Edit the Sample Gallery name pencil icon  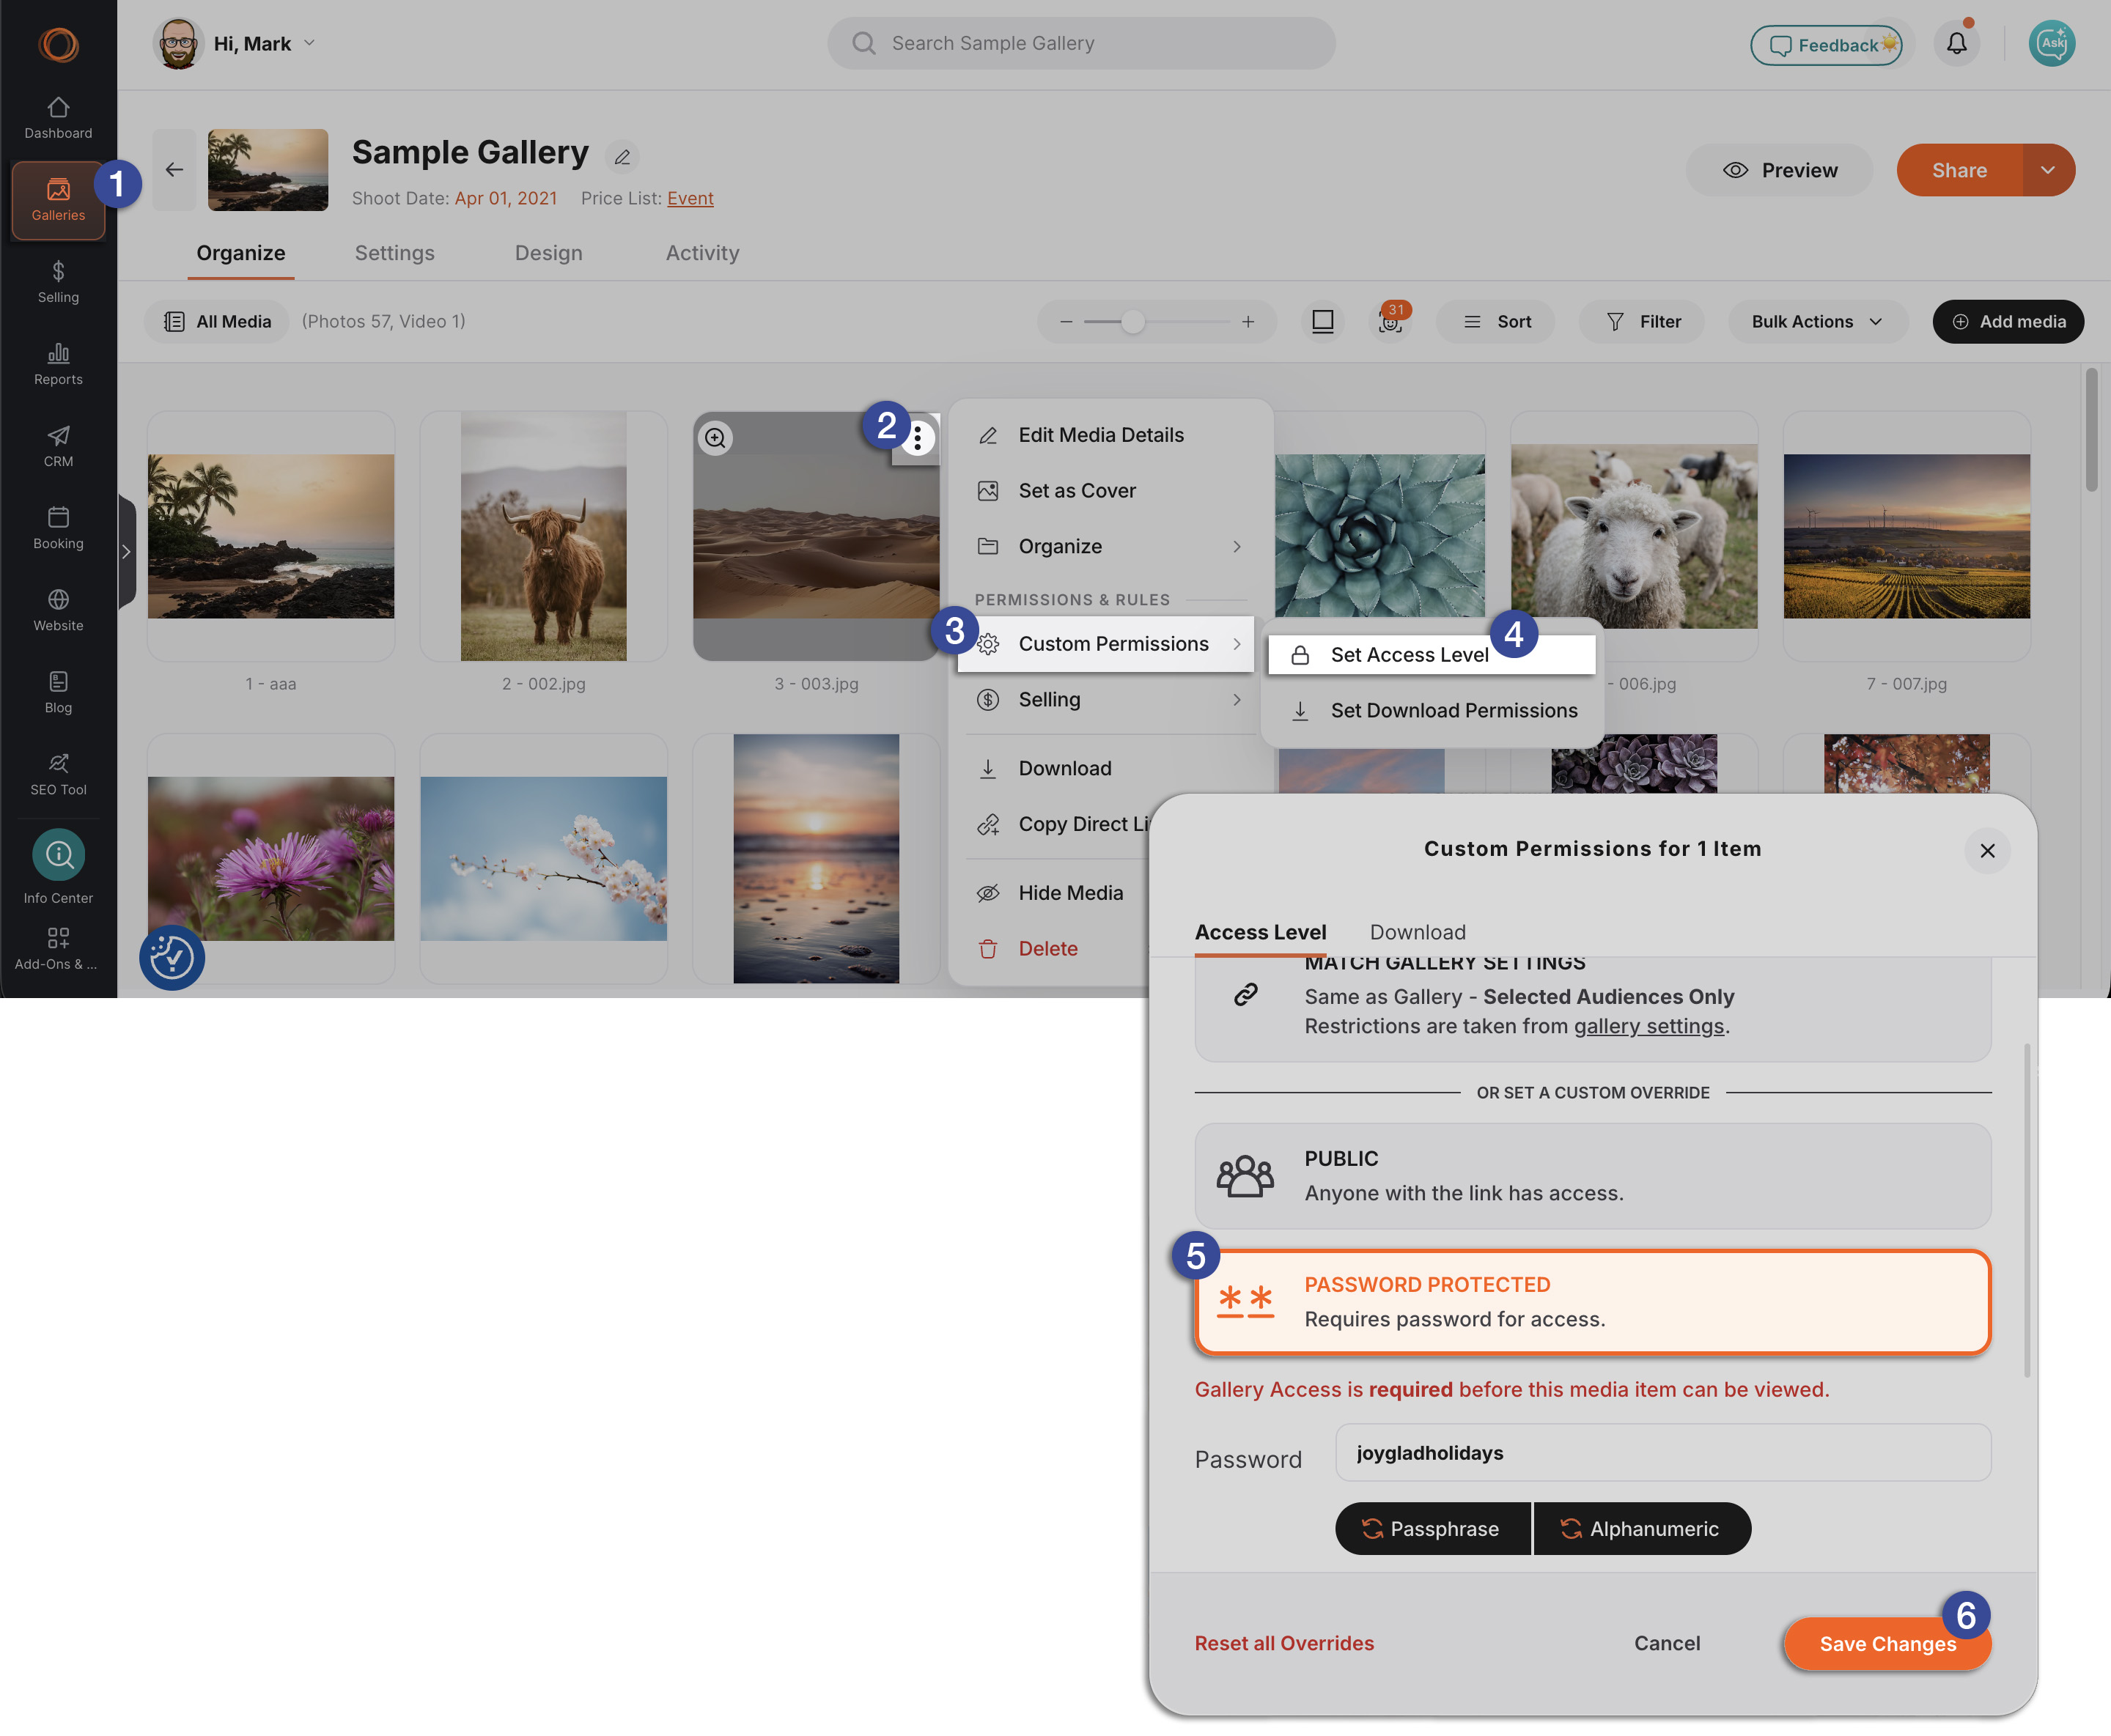[622, 157]
